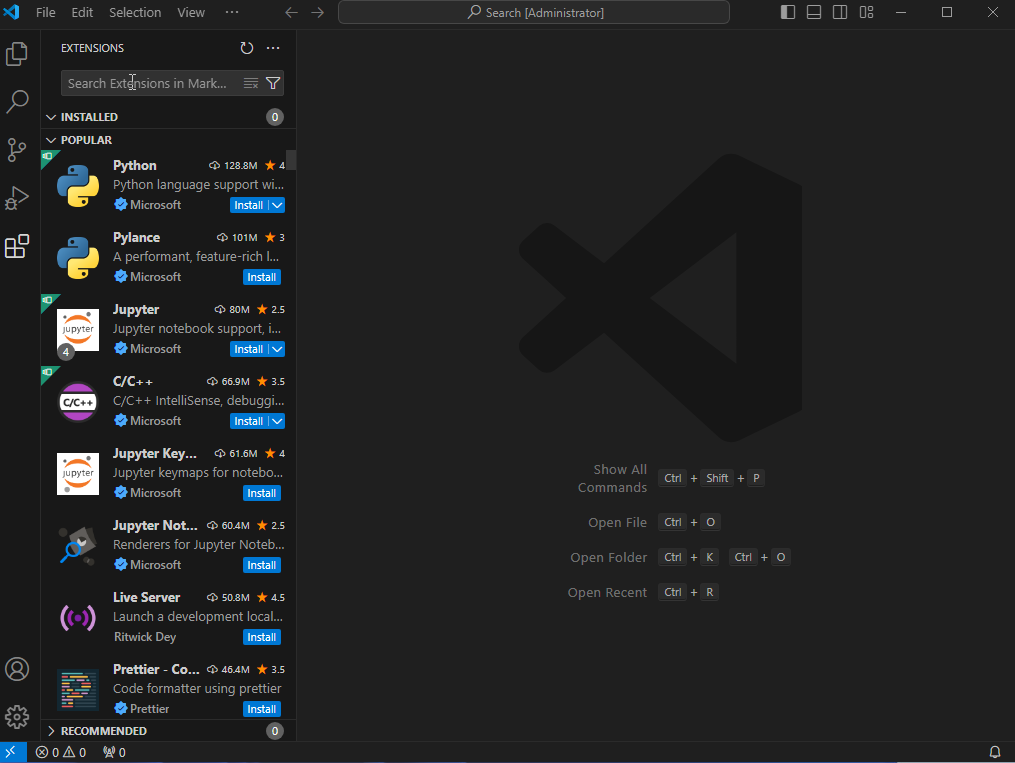
Task: Click the Live Server extension logo
Action: point(78,618)
